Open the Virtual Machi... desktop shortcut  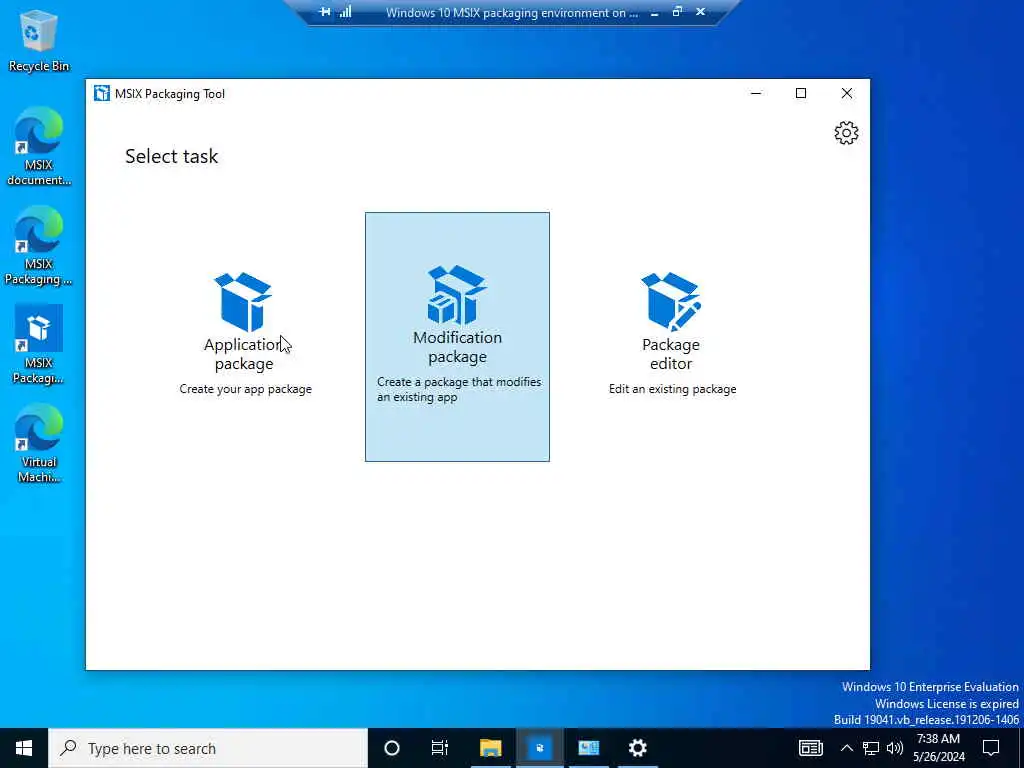click(x=39, y=444)
